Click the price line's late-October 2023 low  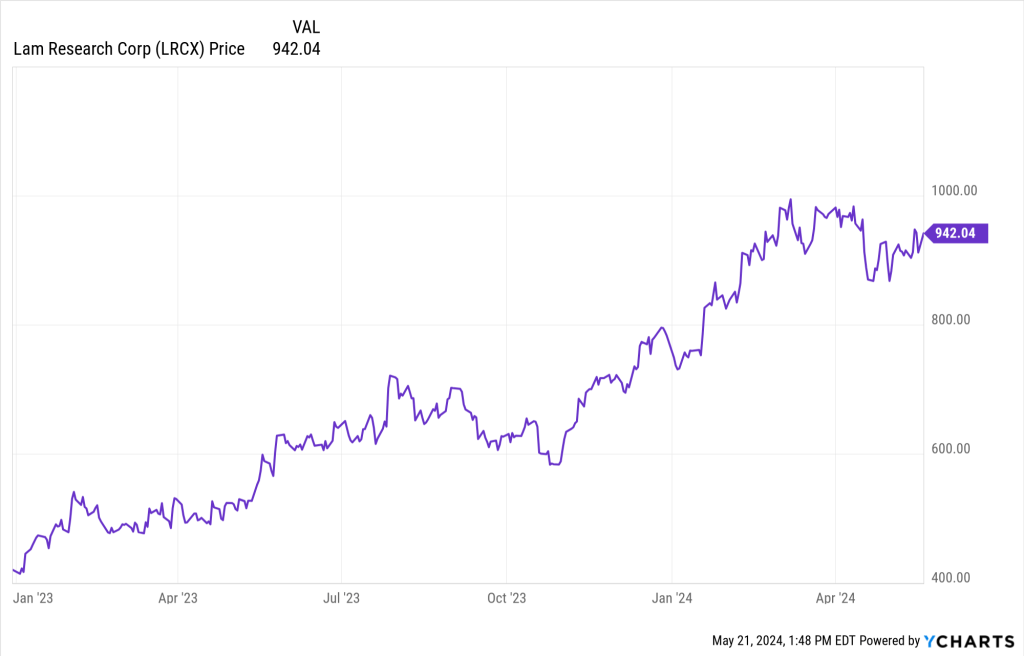tap(553, 465)
